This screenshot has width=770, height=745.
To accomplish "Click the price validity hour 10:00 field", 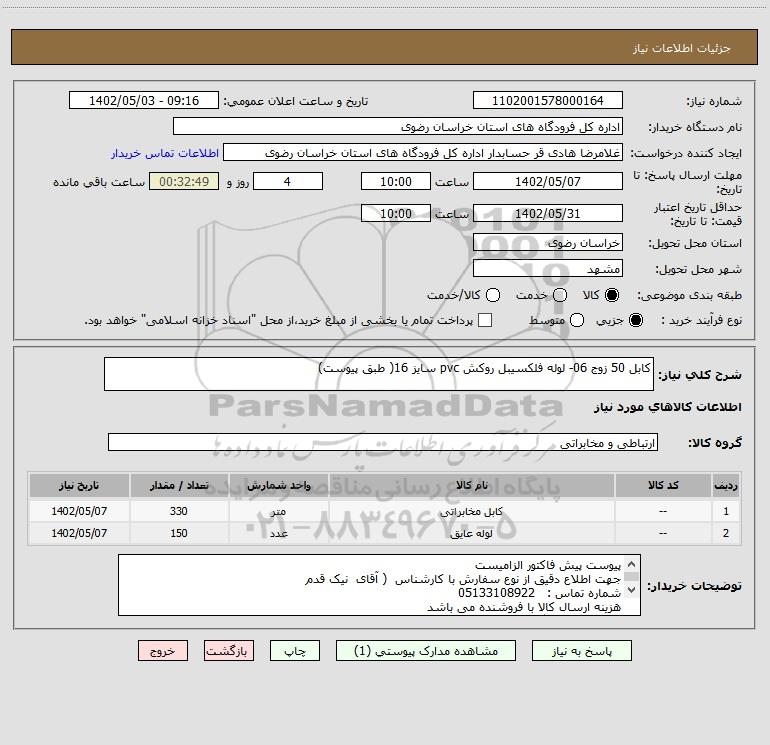I will 396,213.
